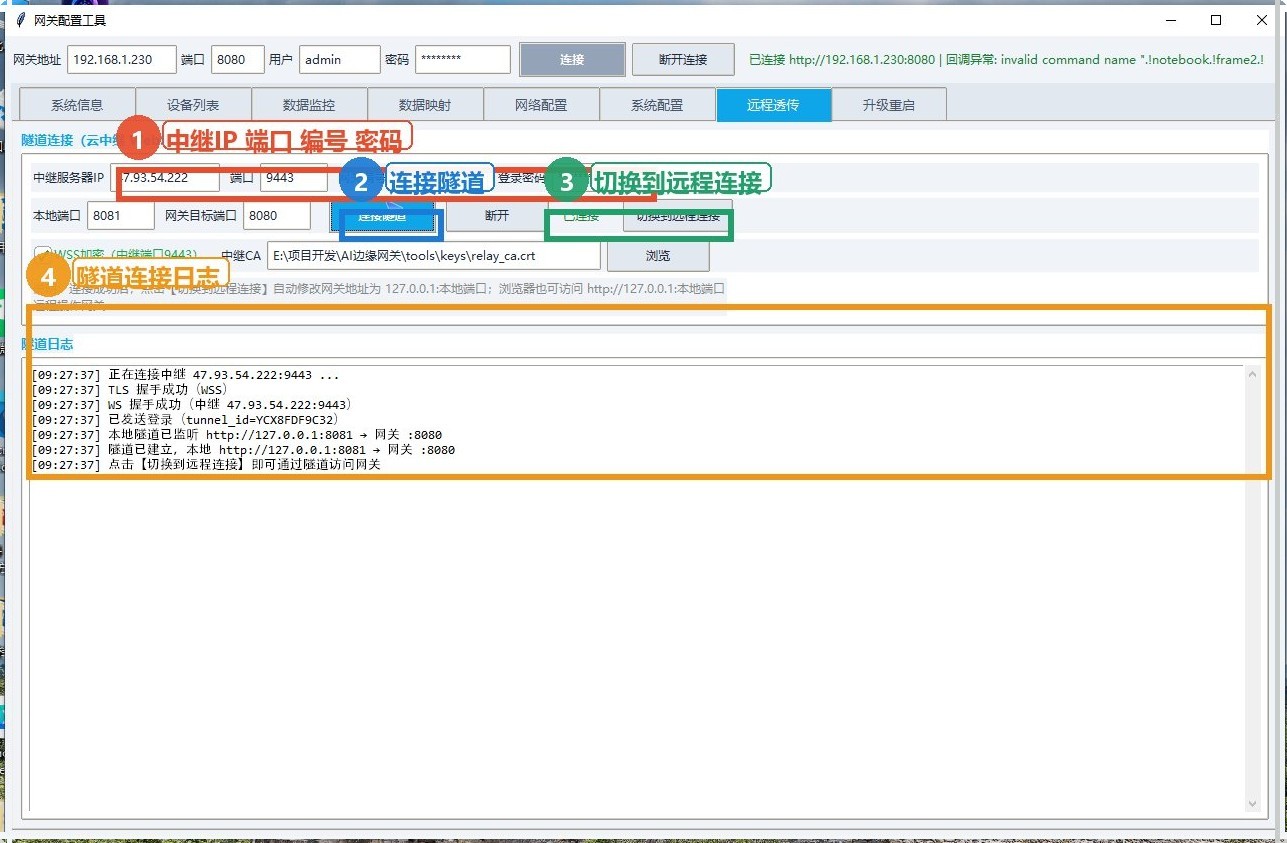1287x843 pixels.
Task: Click the 用户 field containing admin
Action: [x=340, y=59]
